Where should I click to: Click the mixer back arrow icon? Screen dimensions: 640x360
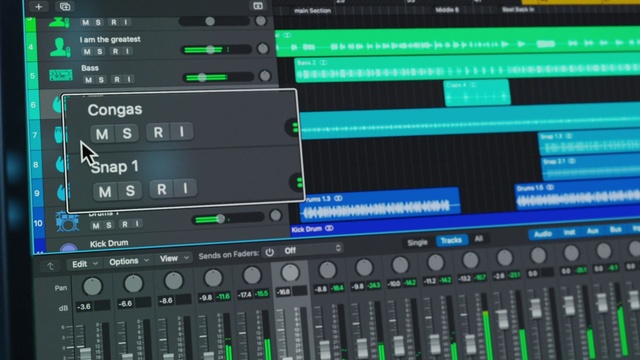point(50,266)
